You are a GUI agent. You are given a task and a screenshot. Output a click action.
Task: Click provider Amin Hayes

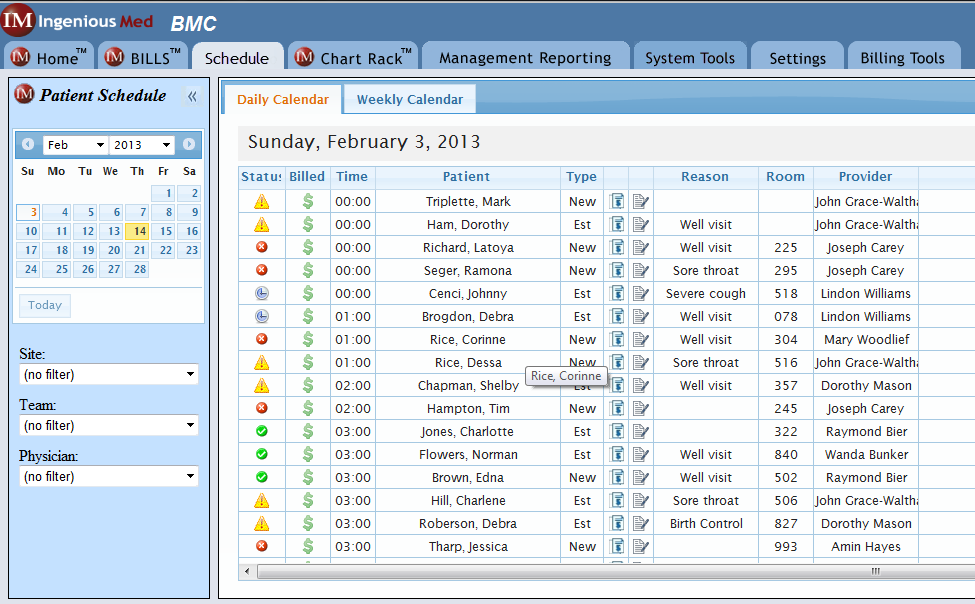866,547
